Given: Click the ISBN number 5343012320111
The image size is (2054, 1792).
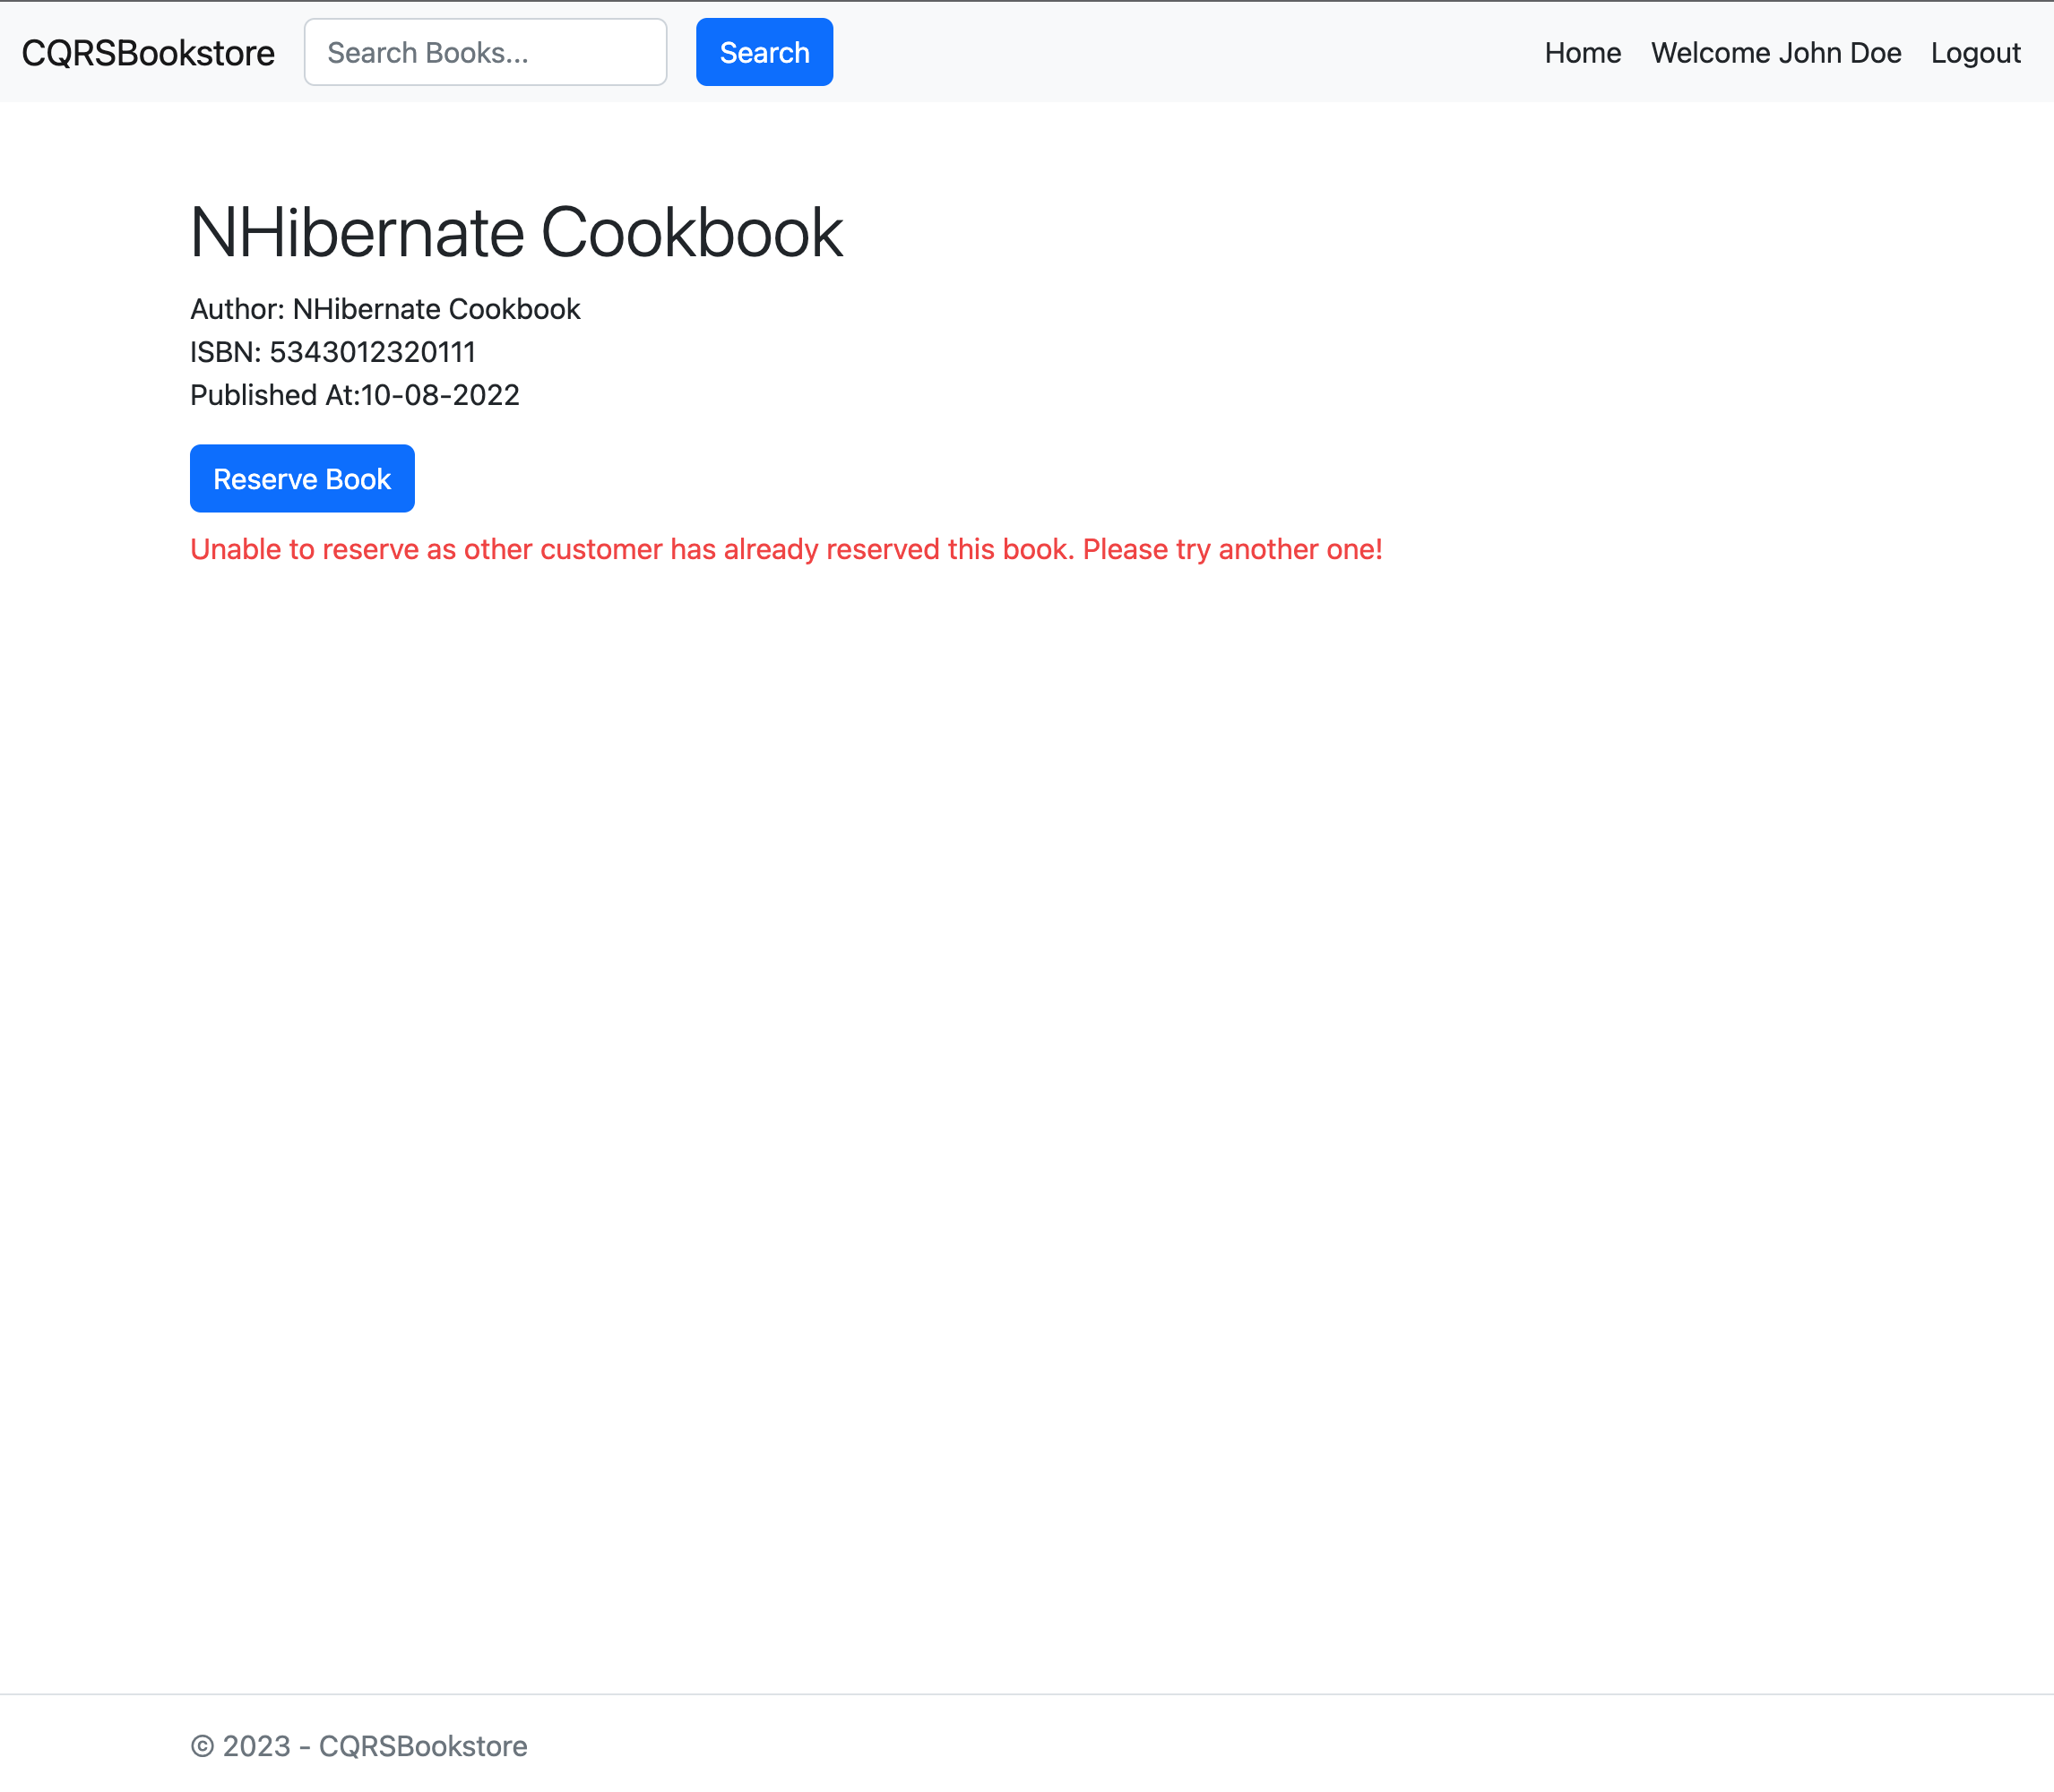Looking at the screenshot, I should [372, 352].
